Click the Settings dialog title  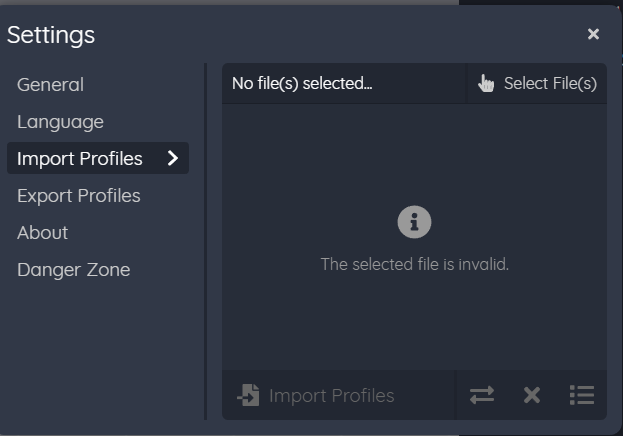click(51, 35)
